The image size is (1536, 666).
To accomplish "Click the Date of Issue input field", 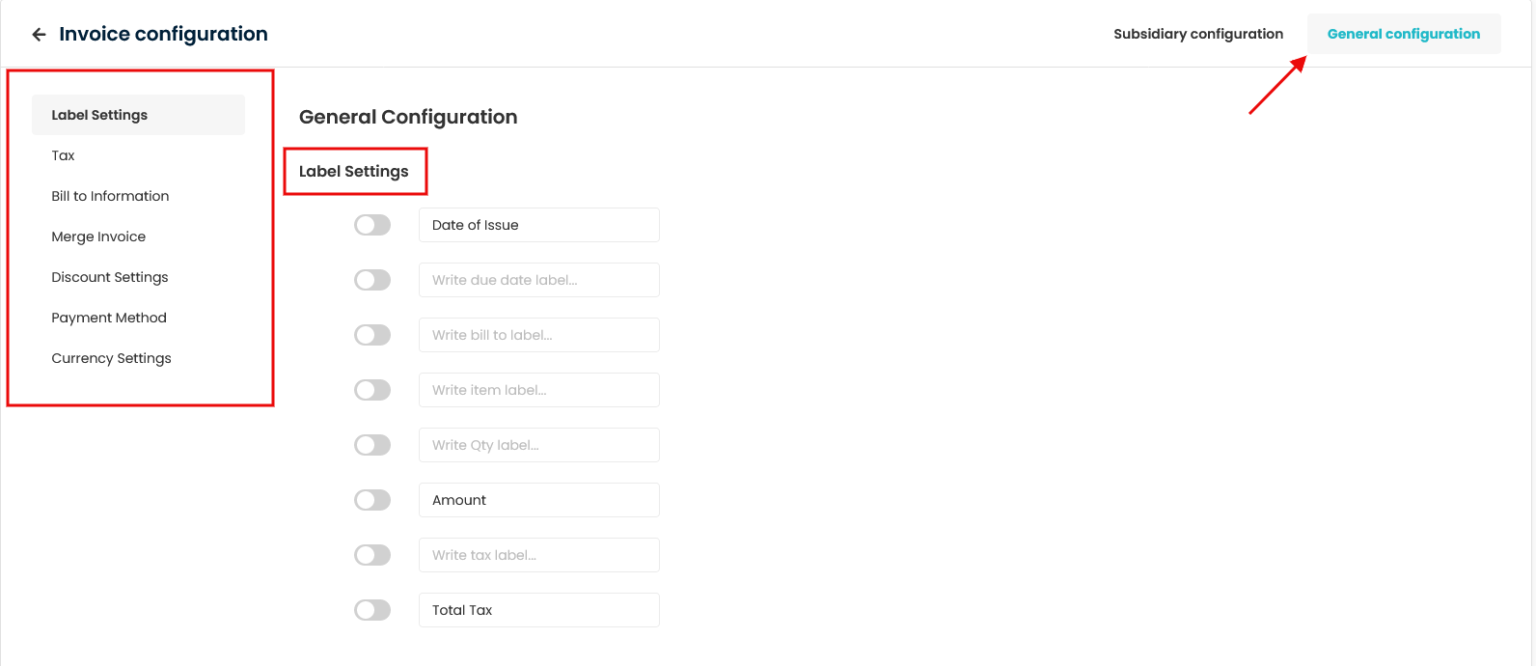I will [x=538, y=224].
